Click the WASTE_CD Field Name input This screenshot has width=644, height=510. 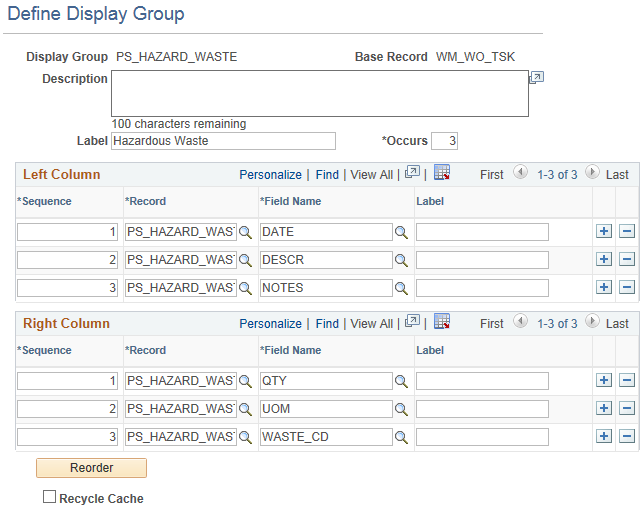326,437
